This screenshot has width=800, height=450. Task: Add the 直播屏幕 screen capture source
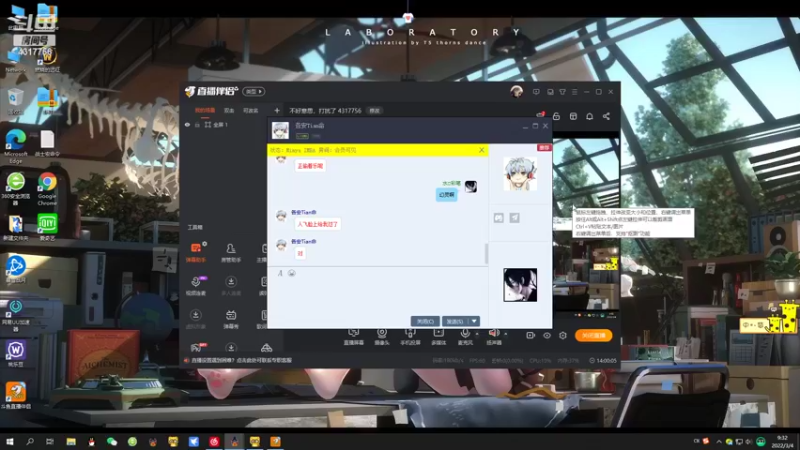tap(353, 337)
